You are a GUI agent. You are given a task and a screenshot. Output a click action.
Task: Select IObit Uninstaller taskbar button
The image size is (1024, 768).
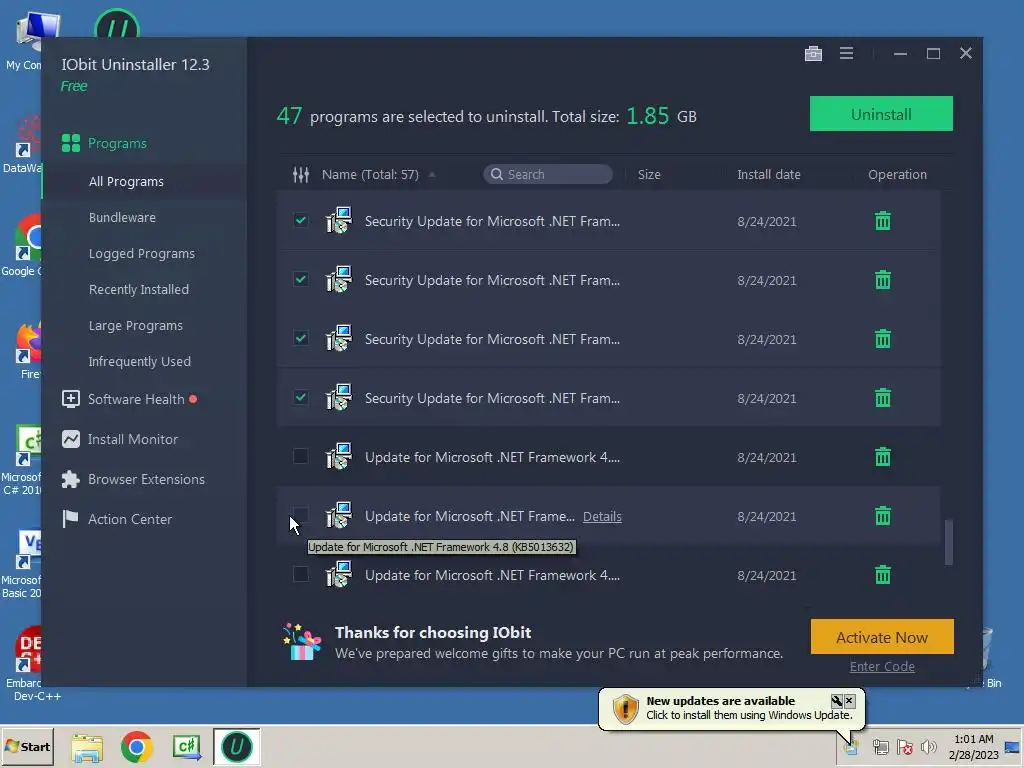(x=236, y=746)
